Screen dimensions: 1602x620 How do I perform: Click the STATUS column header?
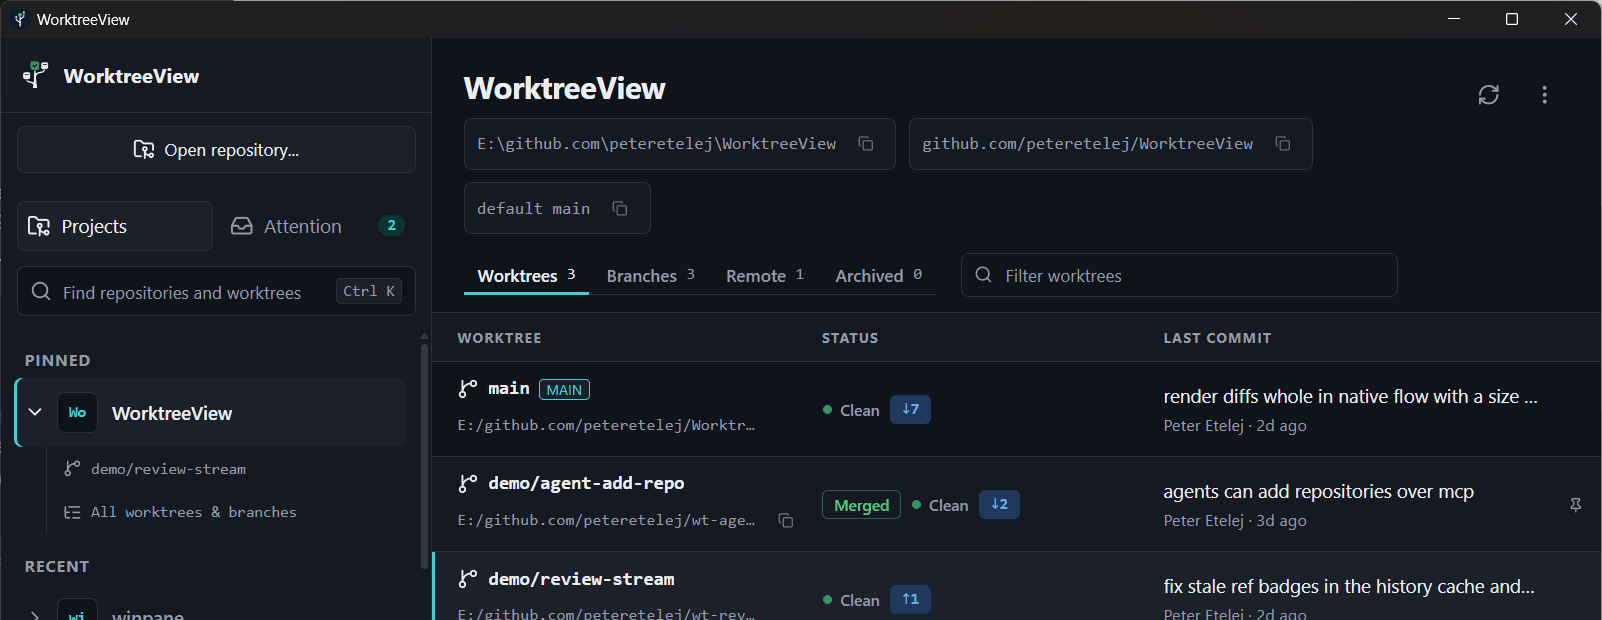point(850,338)
